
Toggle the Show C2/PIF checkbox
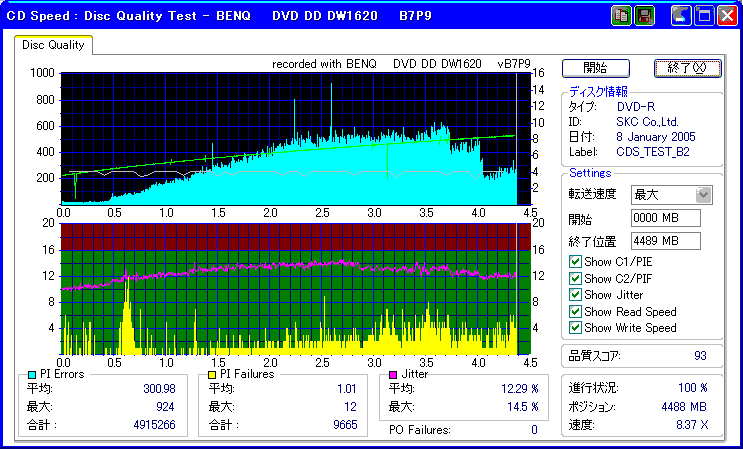tap(575, 278)
